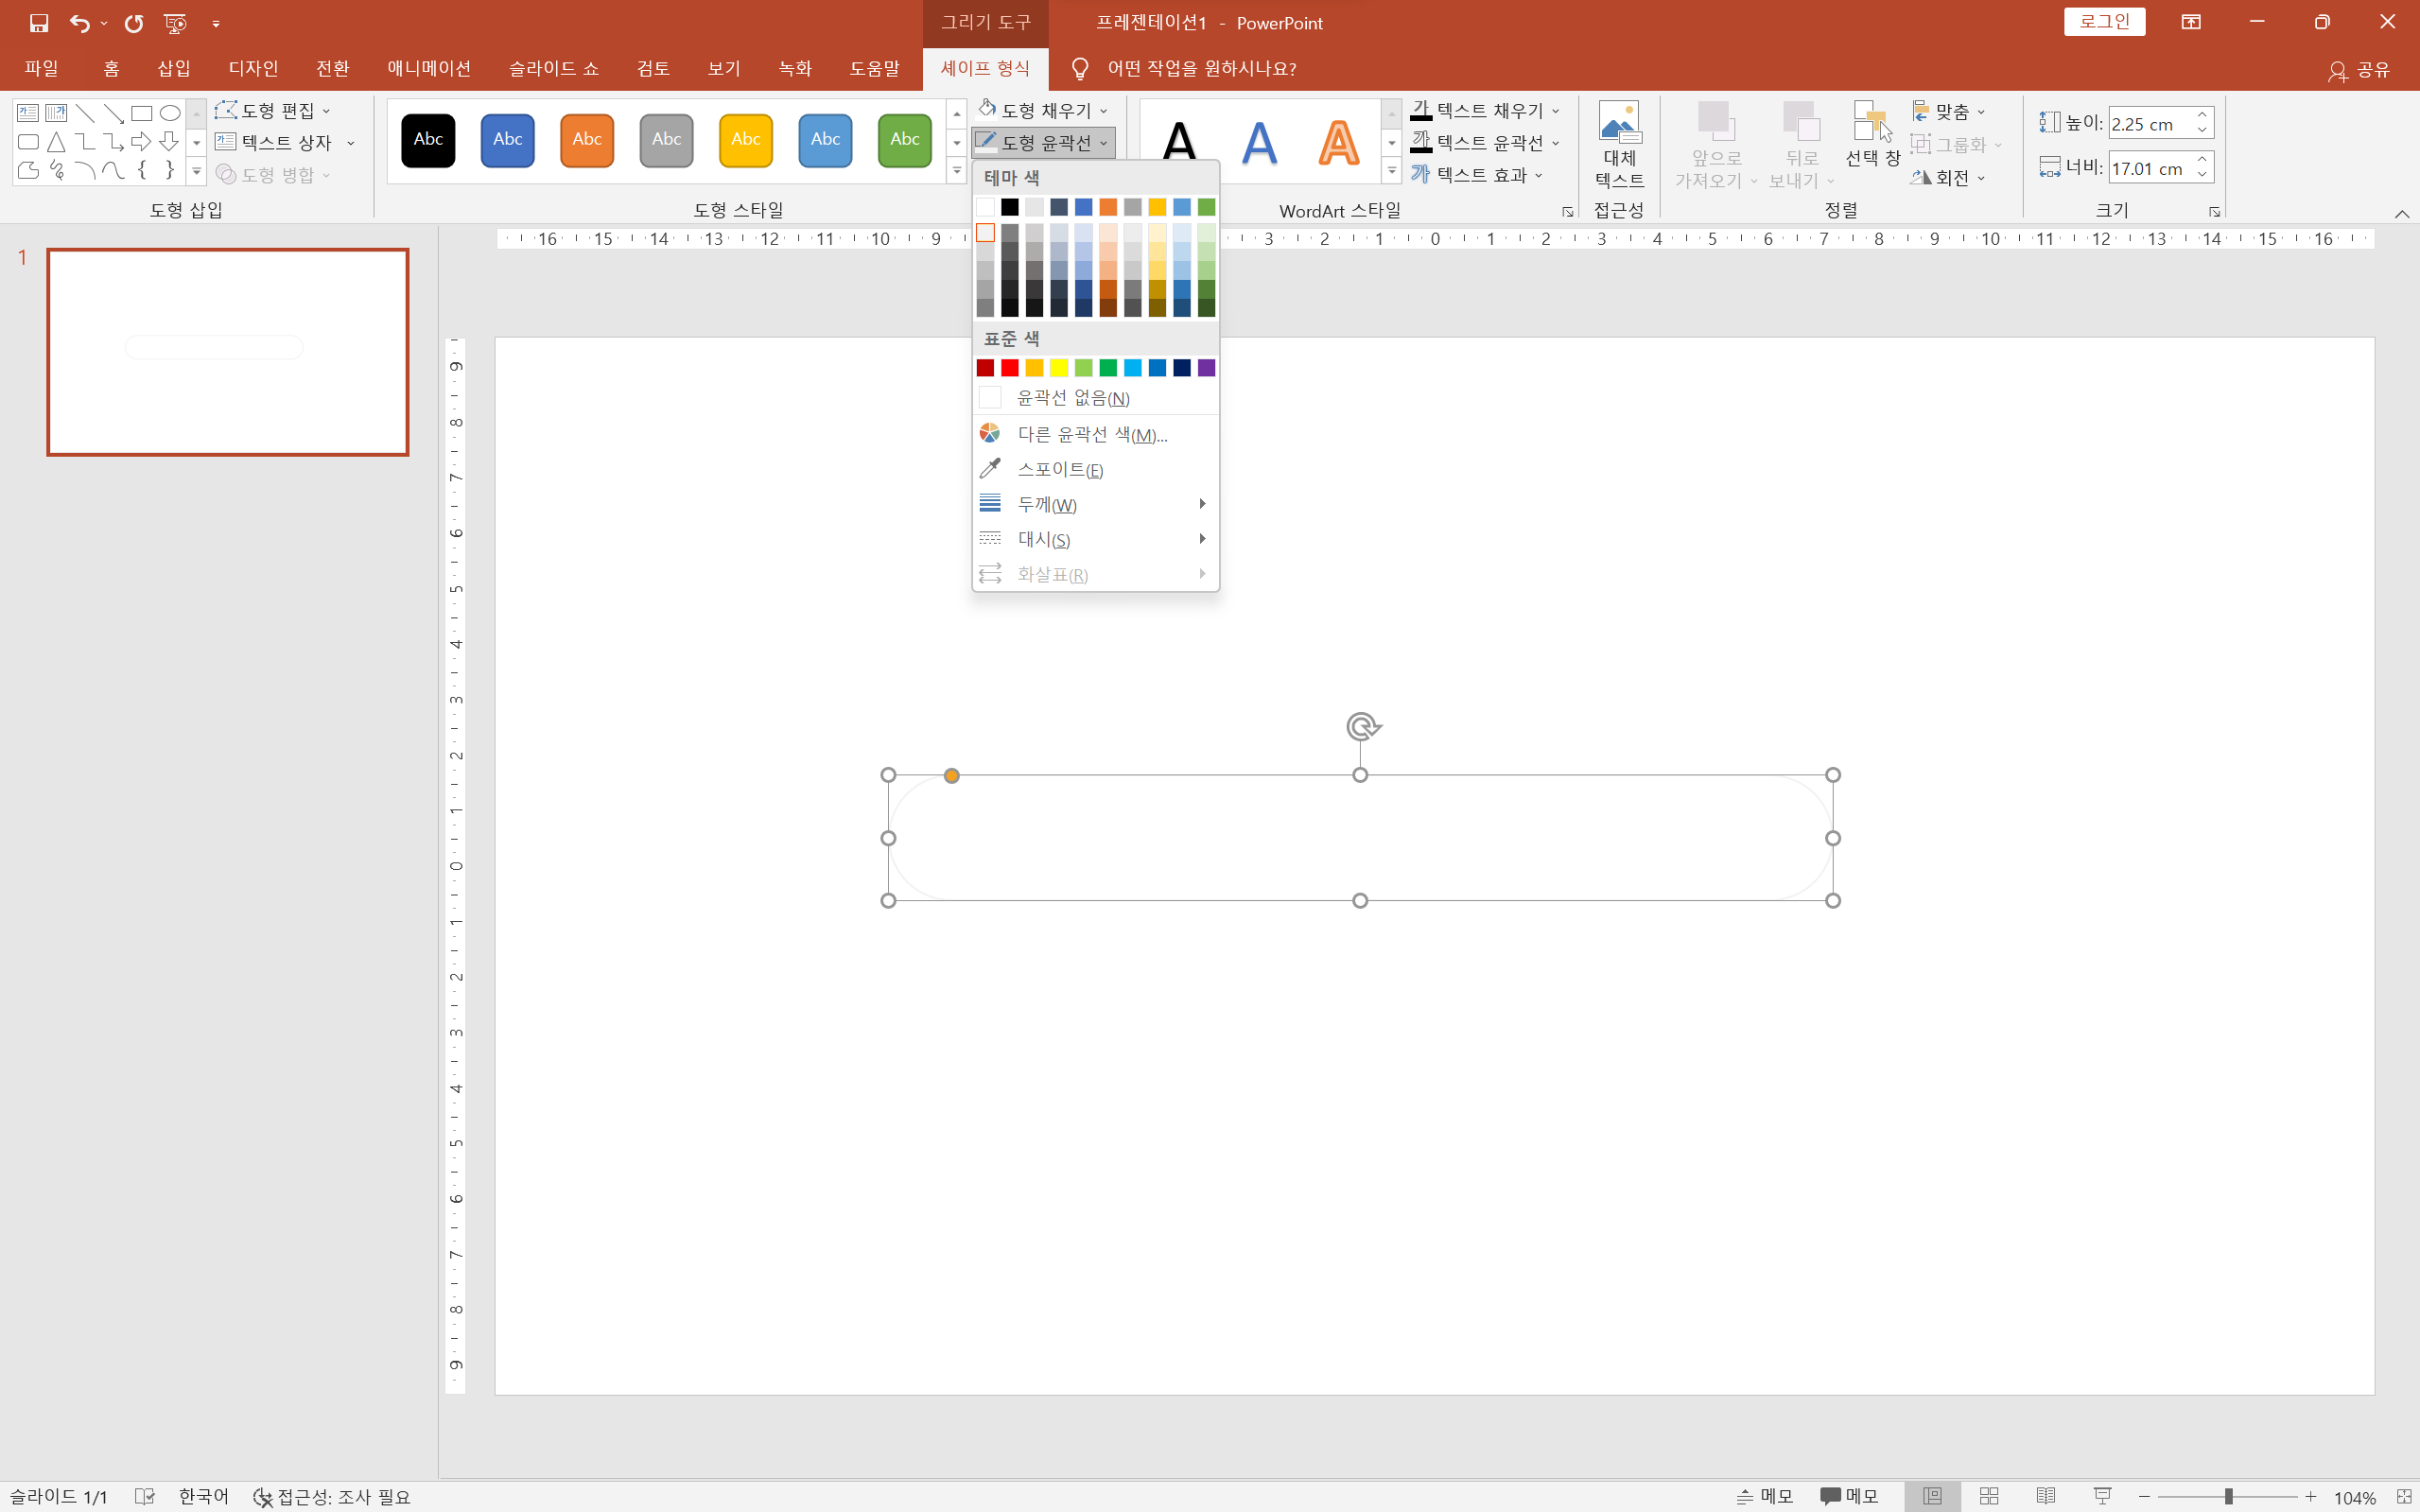Open the 삽입 ribbon tab
The height and width of the screenshot is (1512, 2420).
coord(174,68)
